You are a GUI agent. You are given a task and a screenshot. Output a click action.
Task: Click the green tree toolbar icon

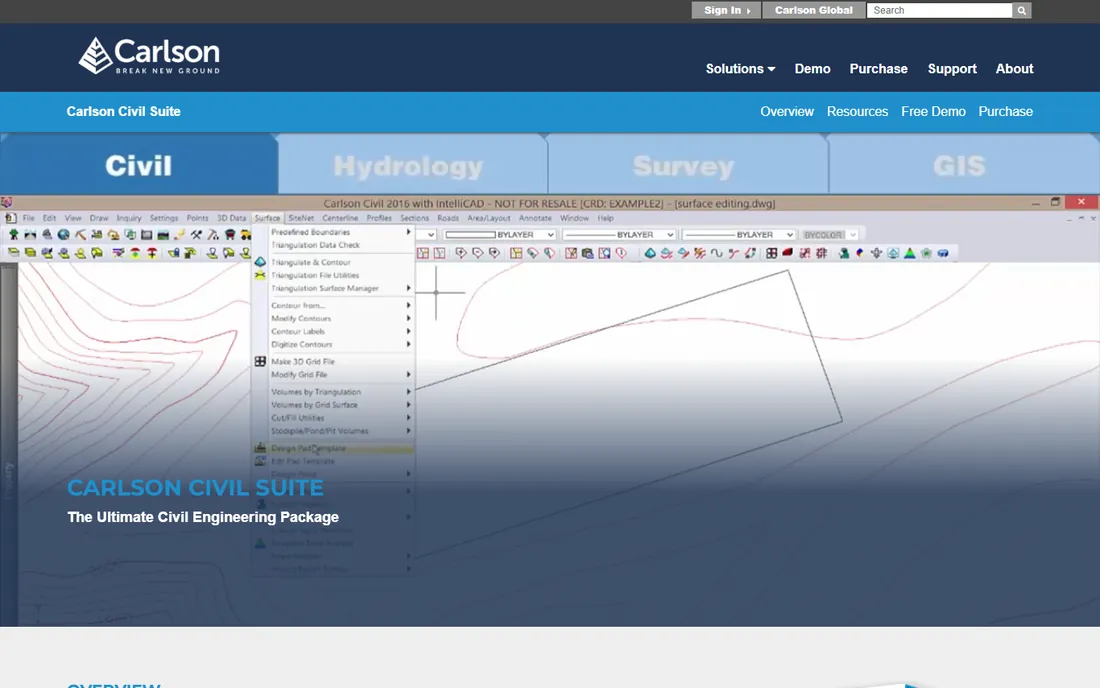click(x=13, y=234)
